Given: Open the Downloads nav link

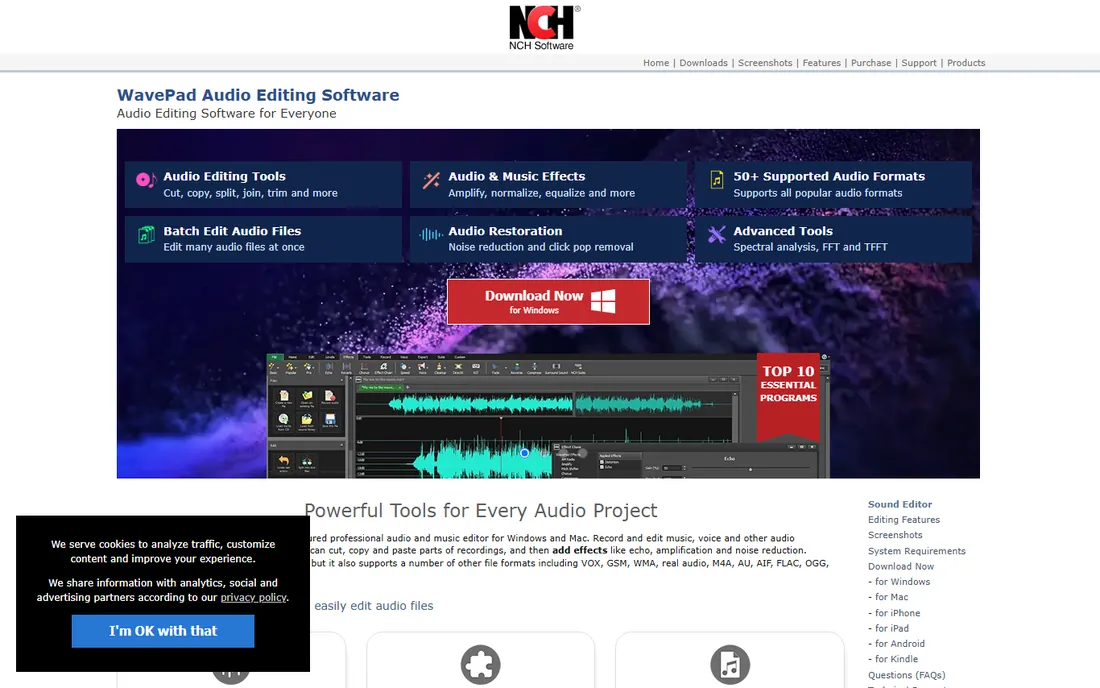Looking at the screenshot, I should [x=703, y=63].
